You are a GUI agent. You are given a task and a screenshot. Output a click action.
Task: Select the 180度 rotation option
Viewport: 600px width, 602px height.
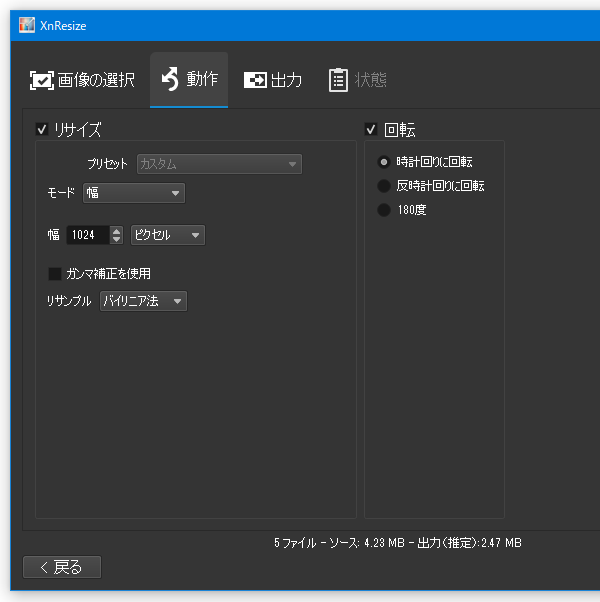[x=383, y=210]
